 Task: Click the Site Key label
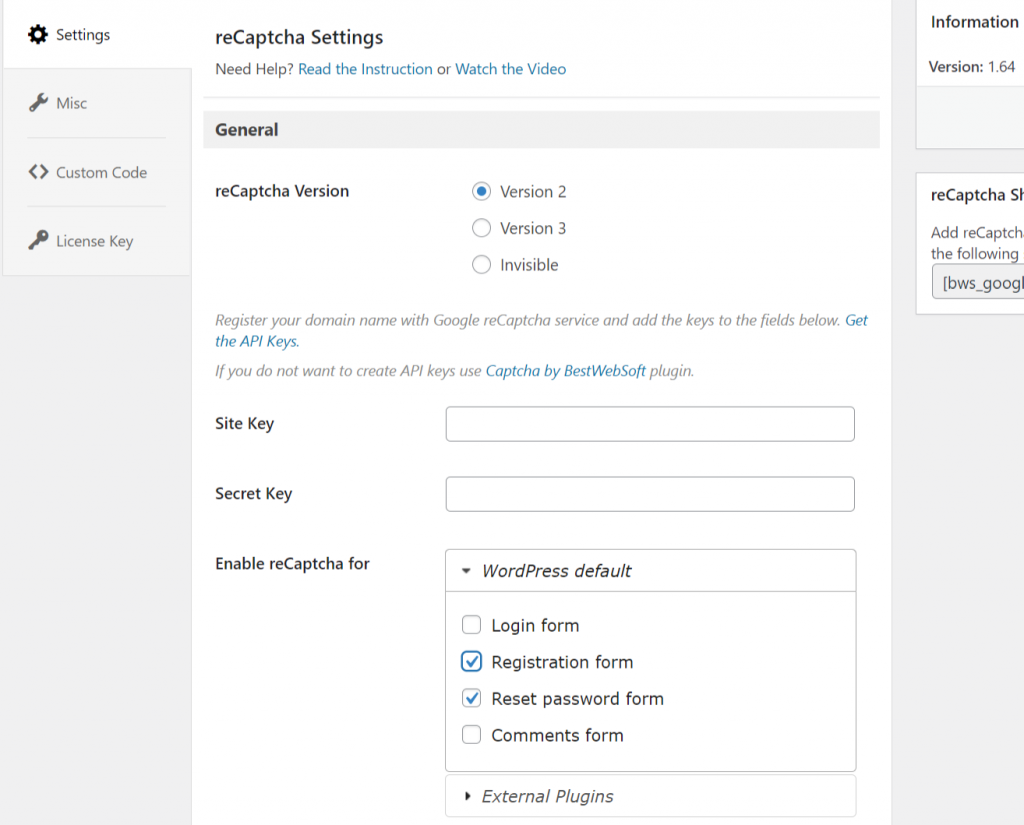[x=245, y=424]
